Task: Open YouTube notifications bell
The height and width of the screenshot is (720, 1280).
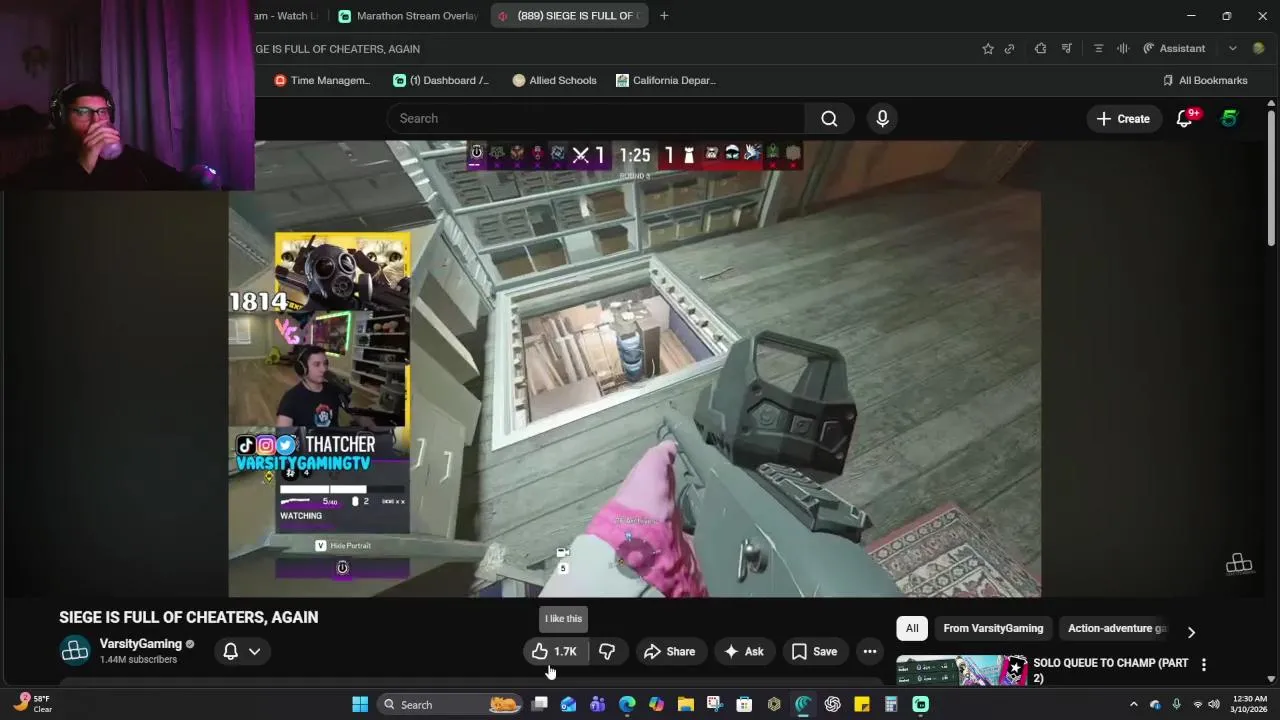Action: coord(1186,118)
